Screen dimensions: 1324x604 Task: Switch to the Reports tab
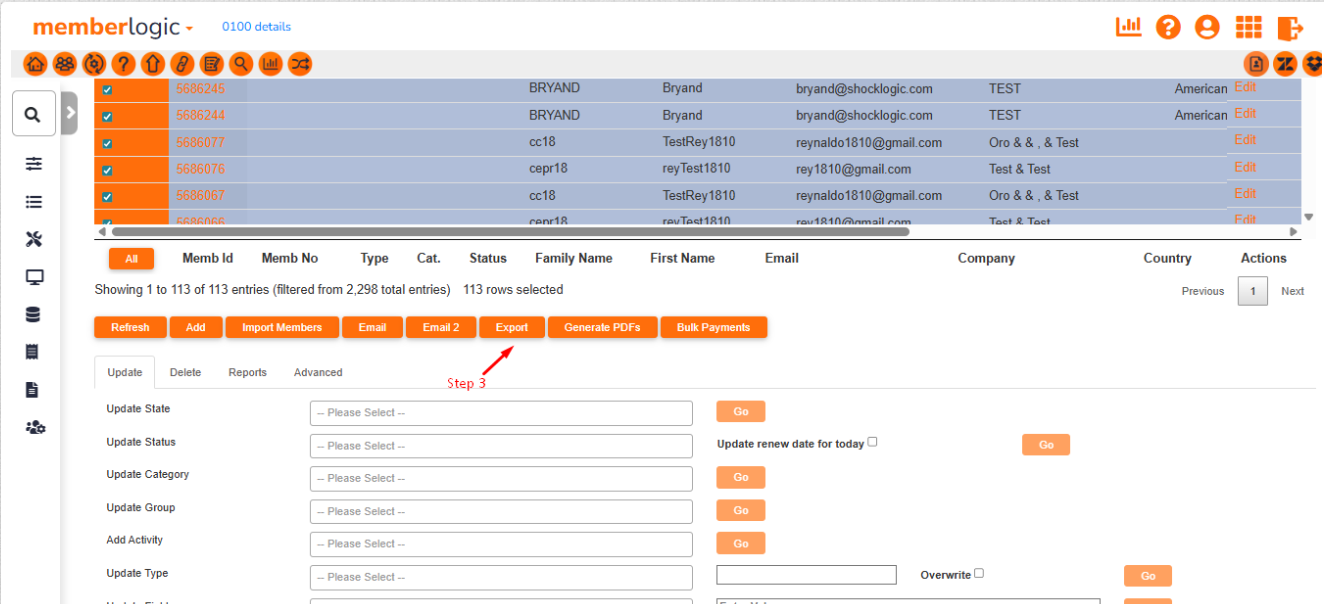tap(247, 372)
